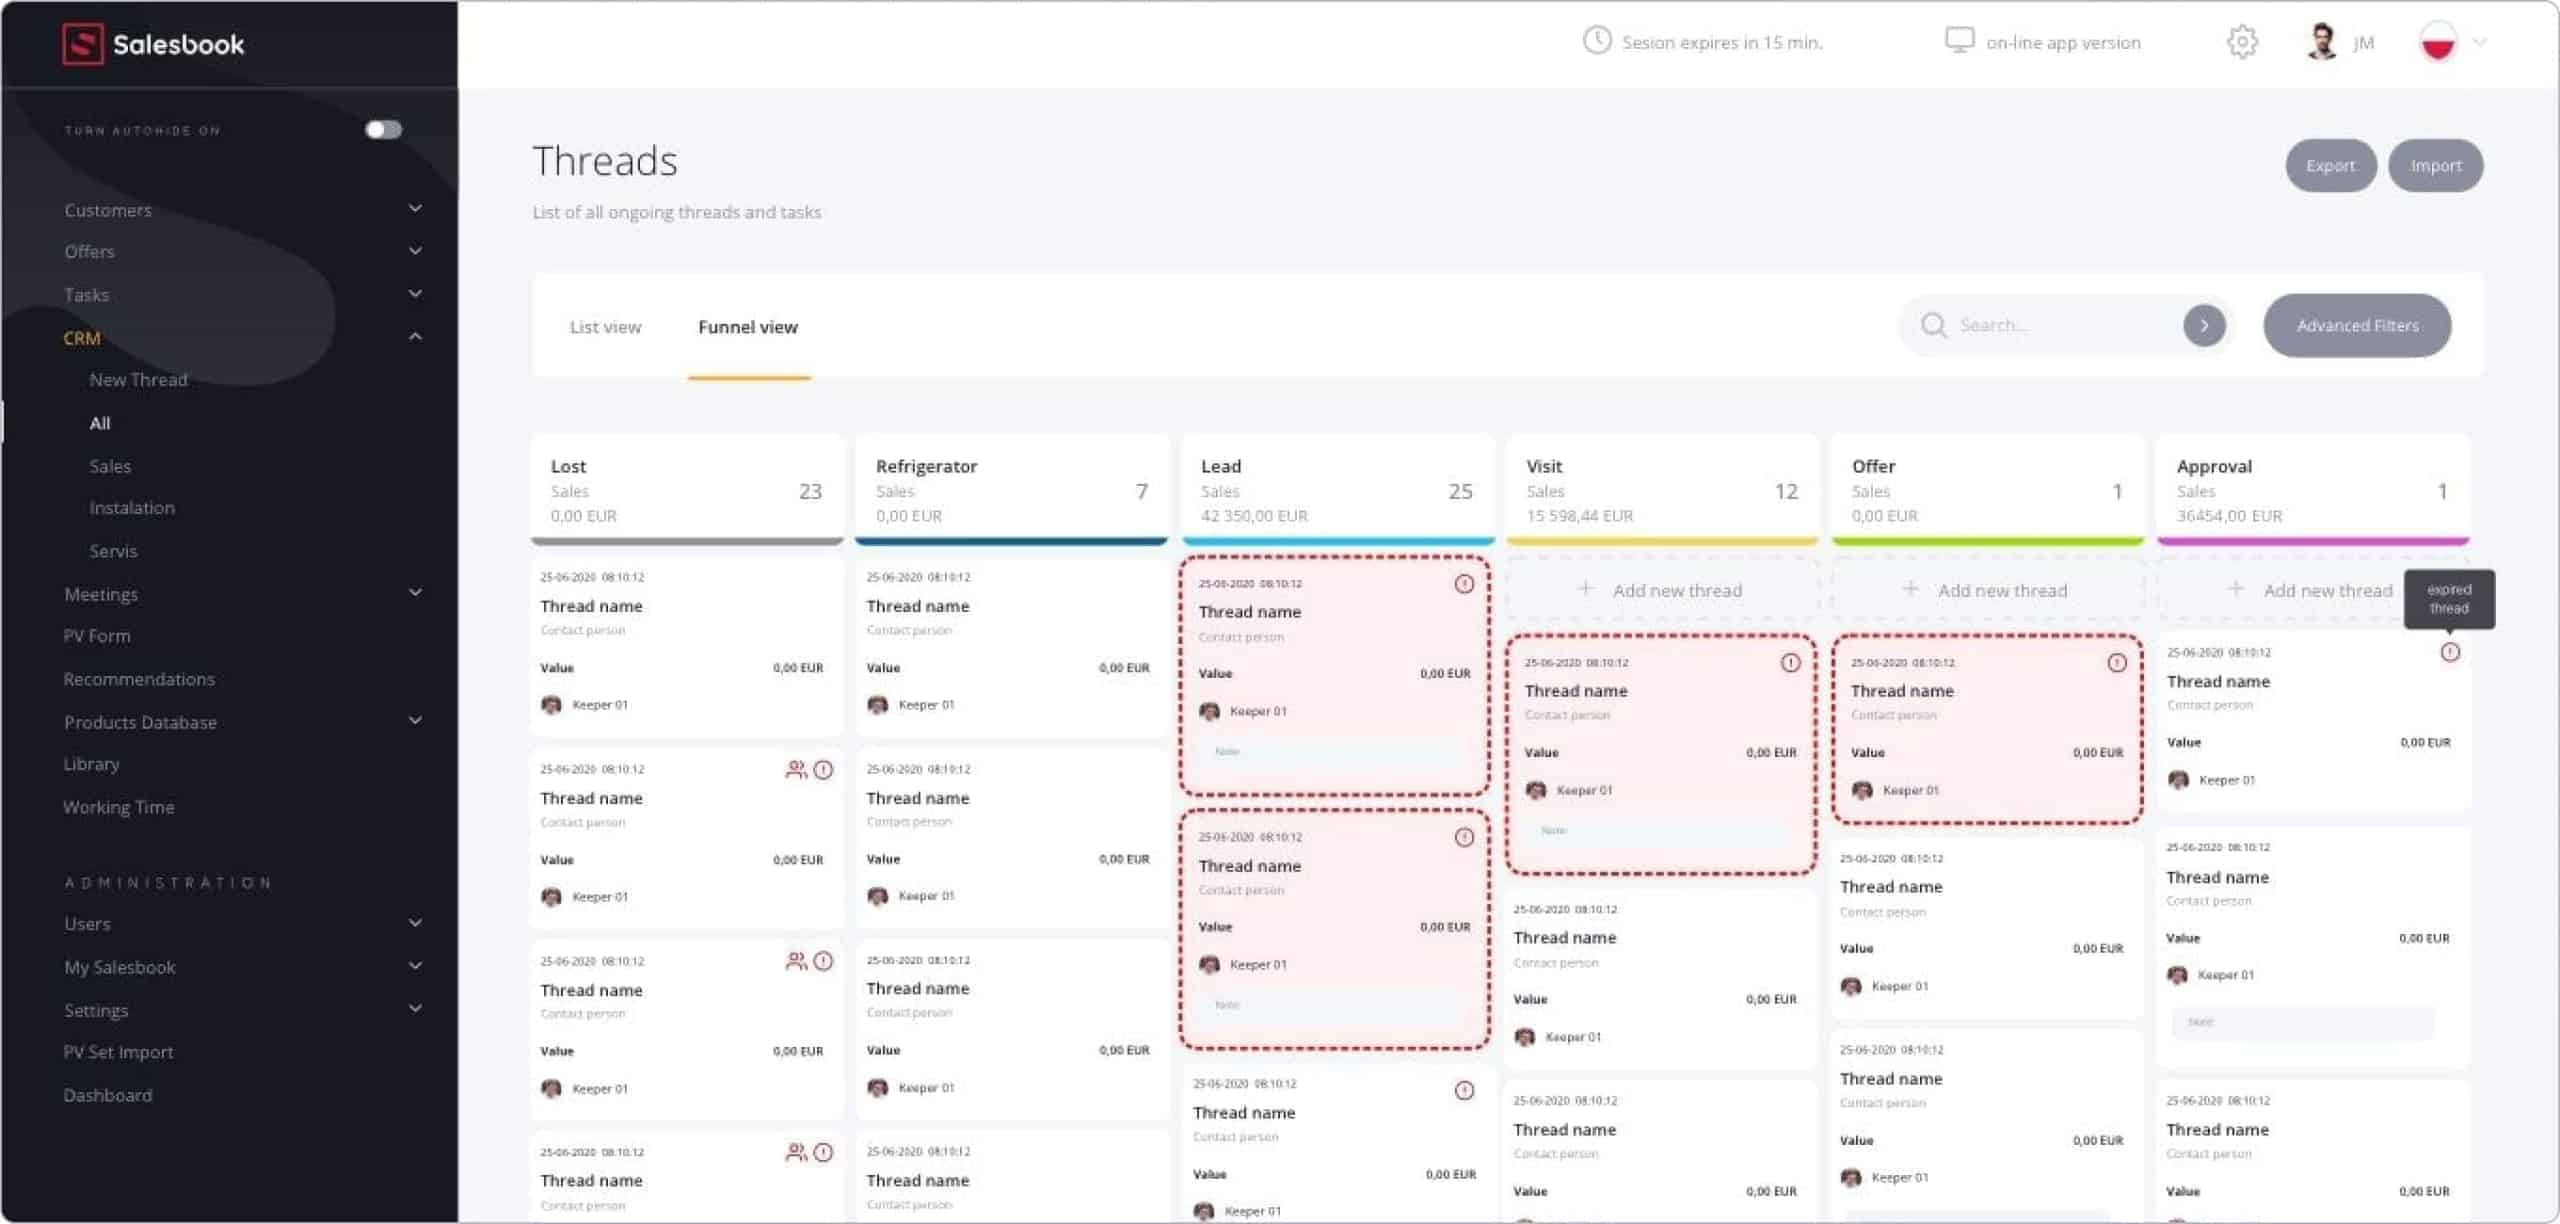Click into the Search field
The image size is (2560, 1224).
[x=2065, y=325]
